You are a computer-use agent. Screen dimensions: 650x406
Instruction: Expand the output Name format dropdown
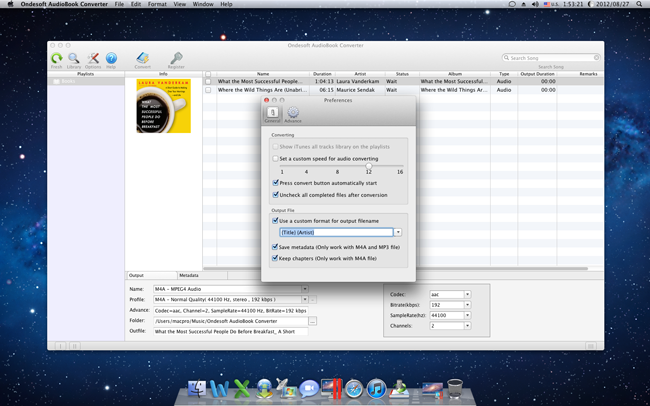305,289
